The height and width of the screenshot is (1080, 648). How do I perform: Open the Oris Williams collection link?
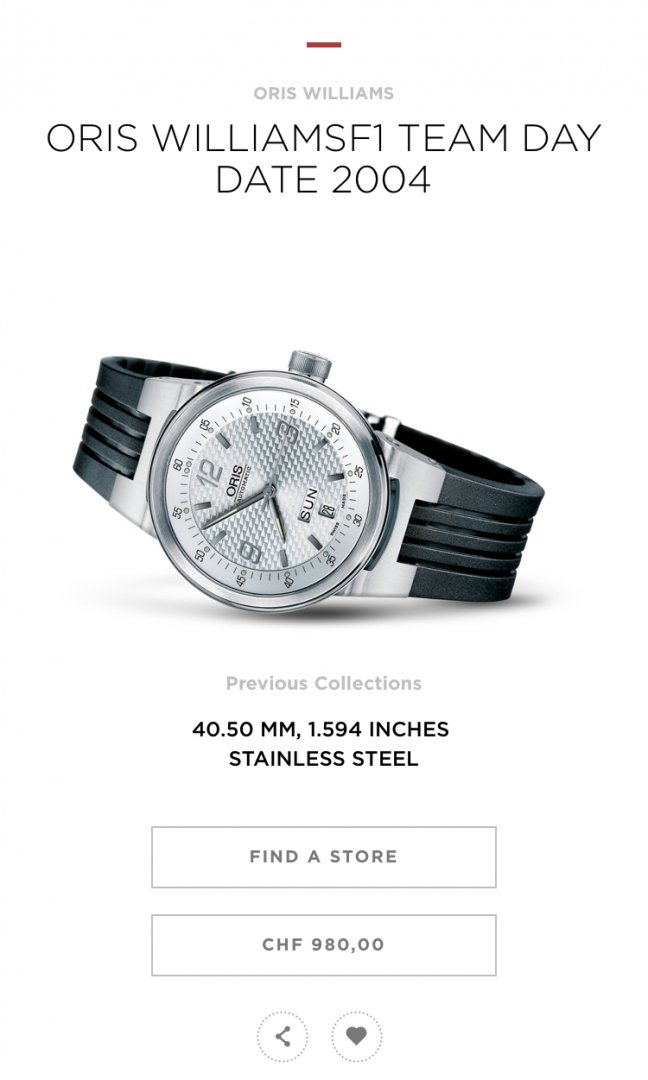(x=324, y=93)
